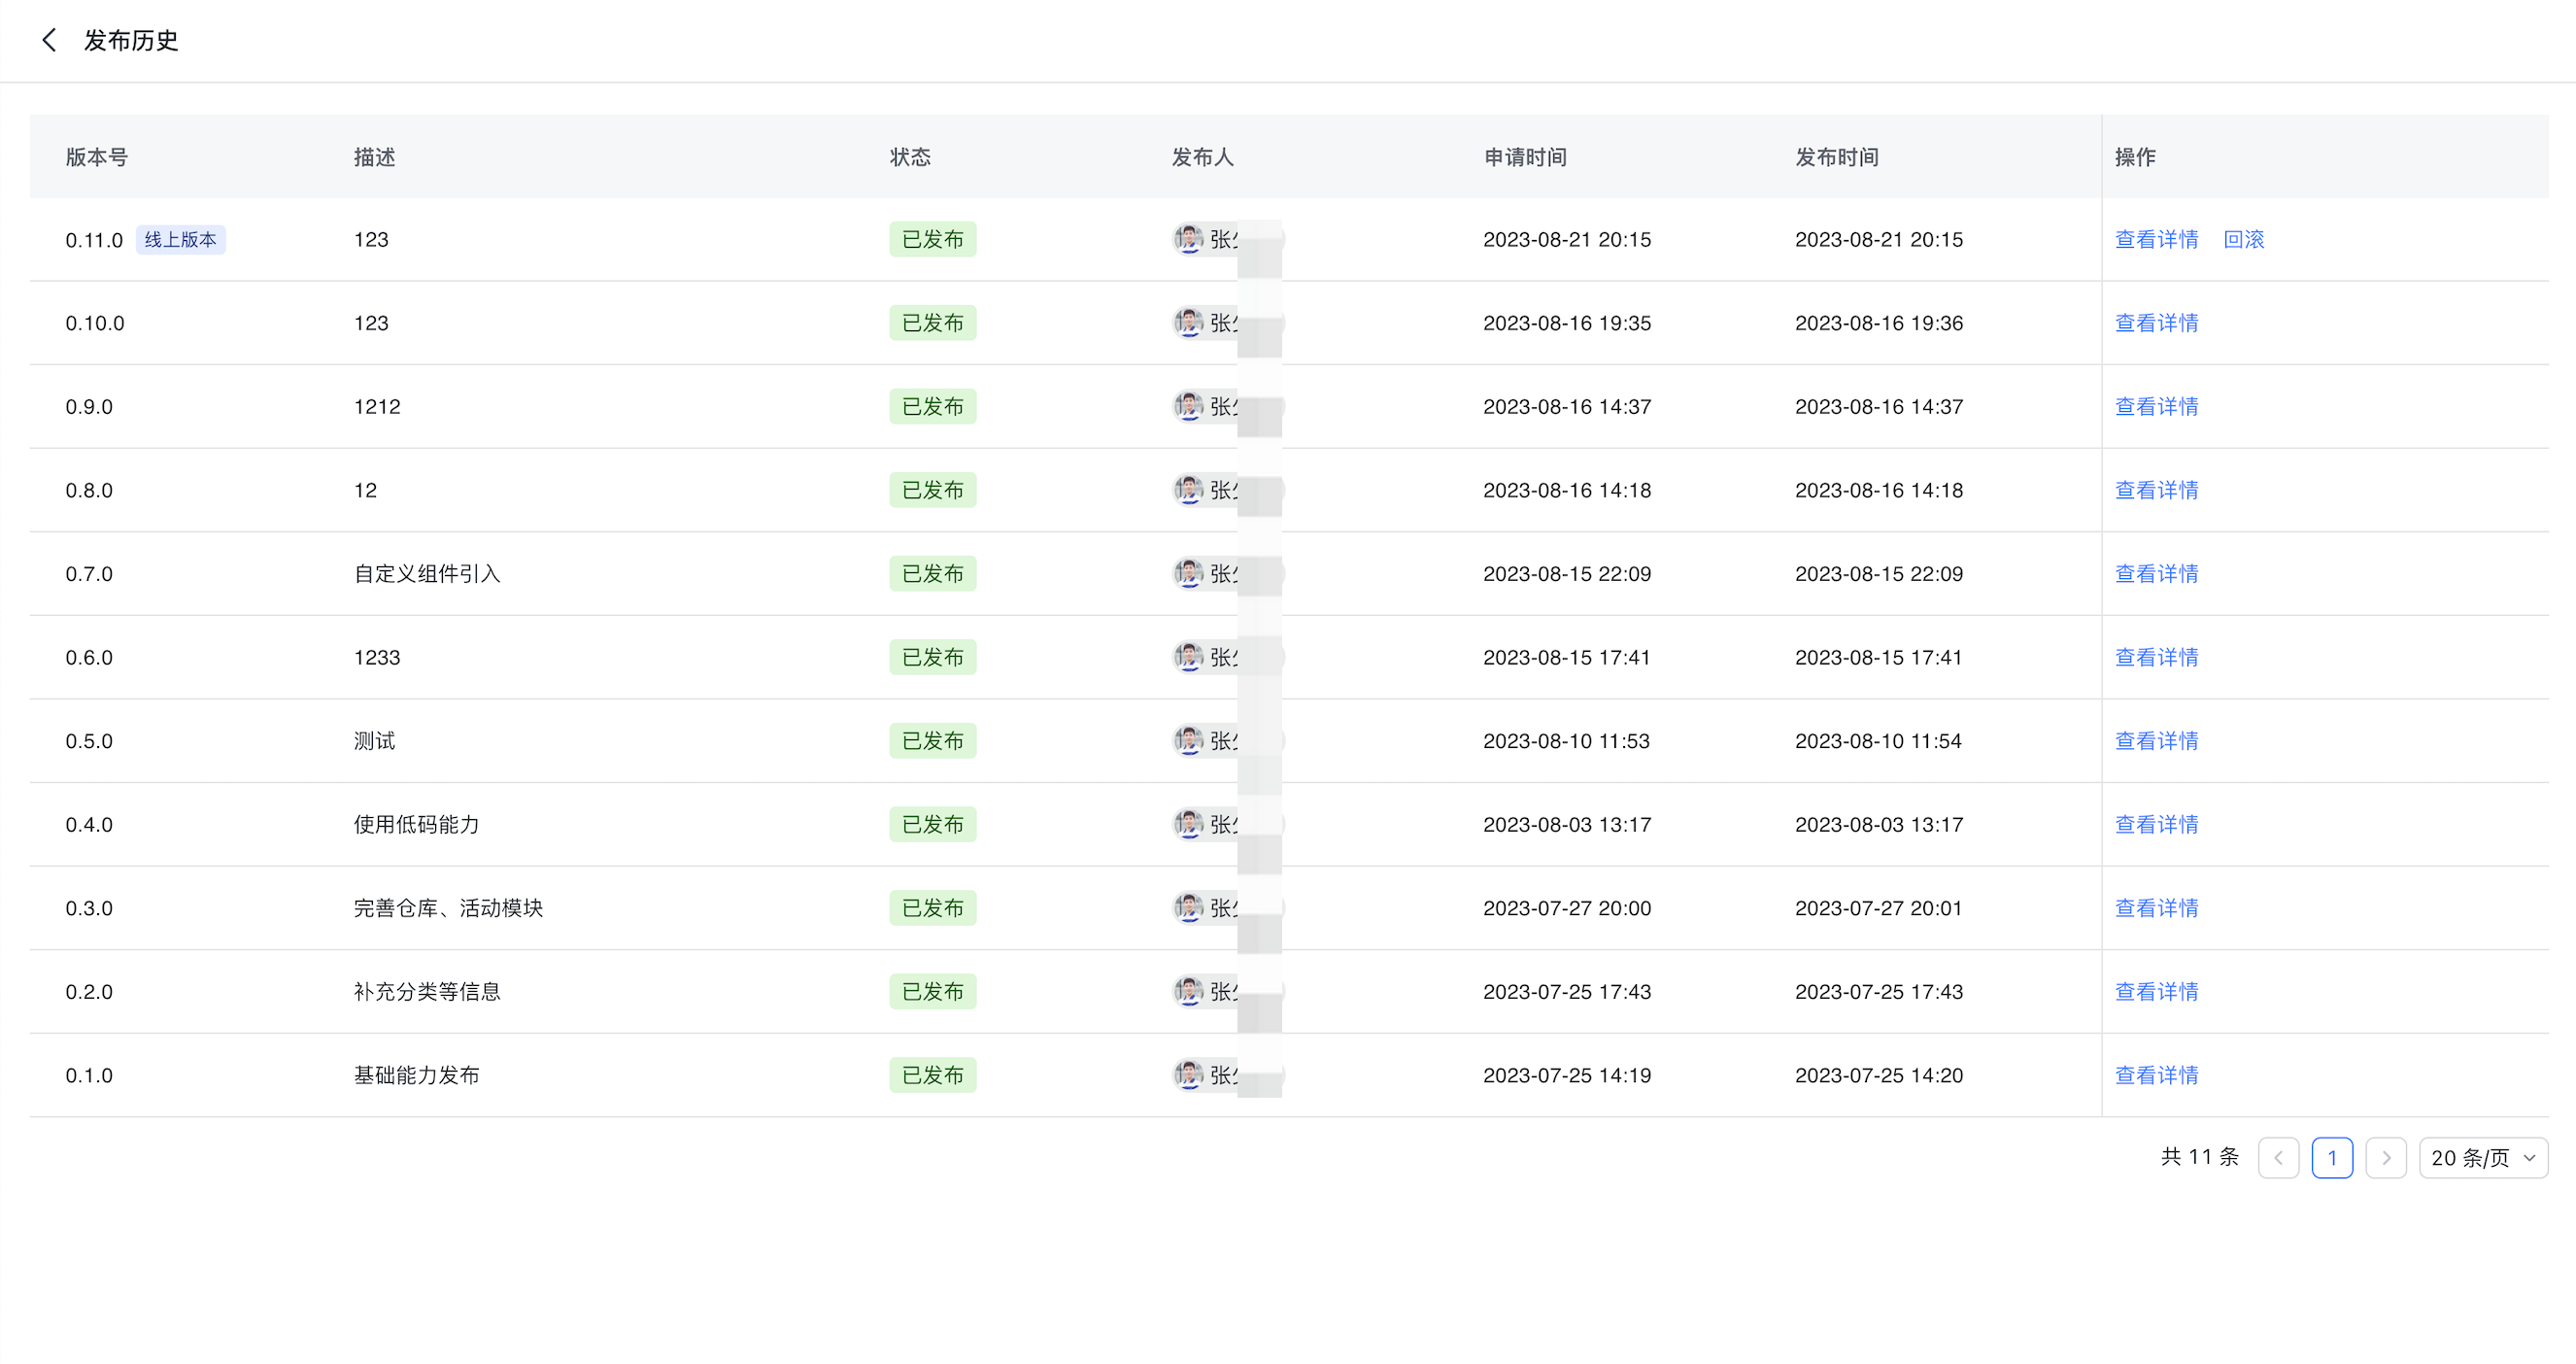The image size is (2576, 1364).
Task: Click the 版本号 column header
Action: pos(97,157)
